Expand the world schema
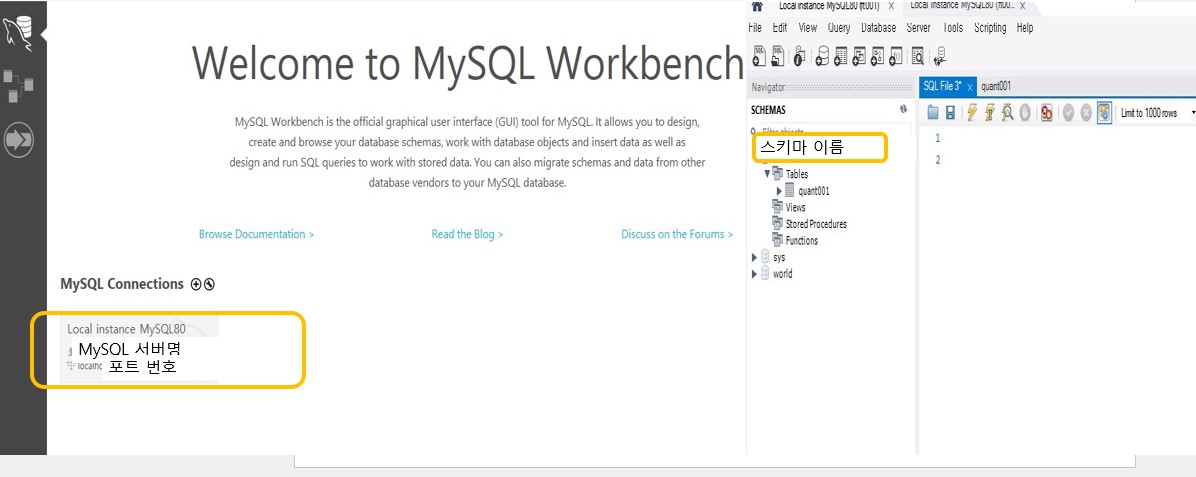This screenshot has width=1196, height=477. coord(755,274)
